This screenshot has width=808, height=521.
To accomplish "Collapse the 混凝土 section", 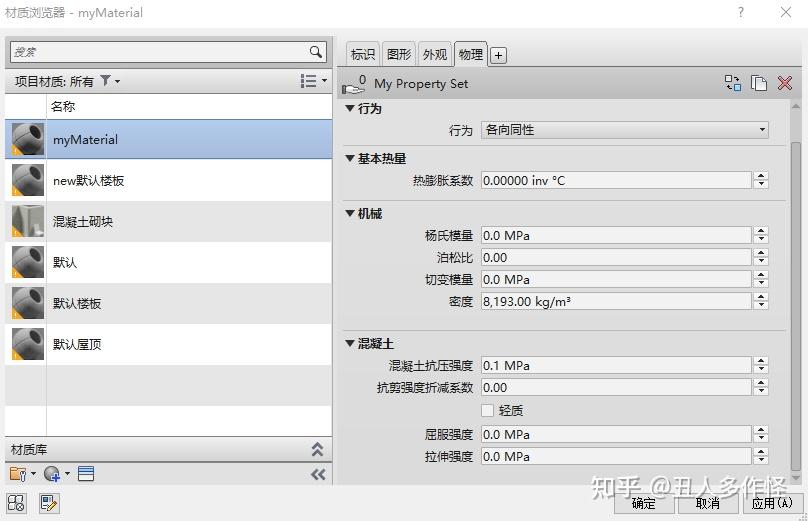I will [350, 343].
